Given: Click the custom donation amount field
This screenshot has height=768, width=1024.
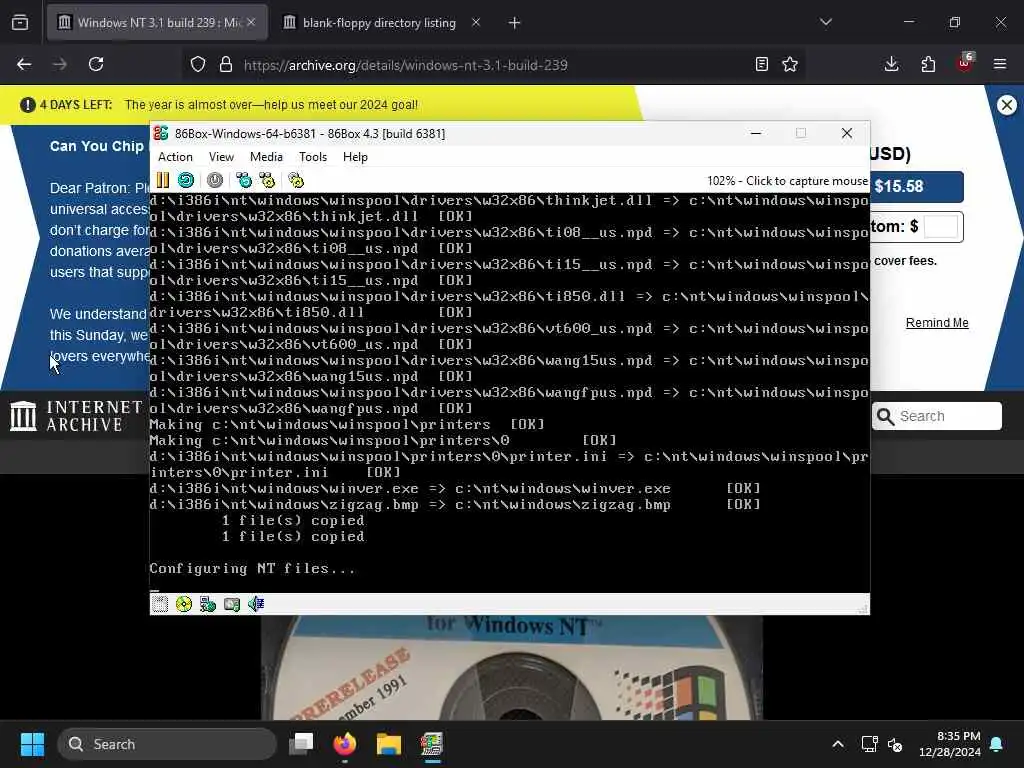Looking at the screenshot, I should [x=941, y=227].
